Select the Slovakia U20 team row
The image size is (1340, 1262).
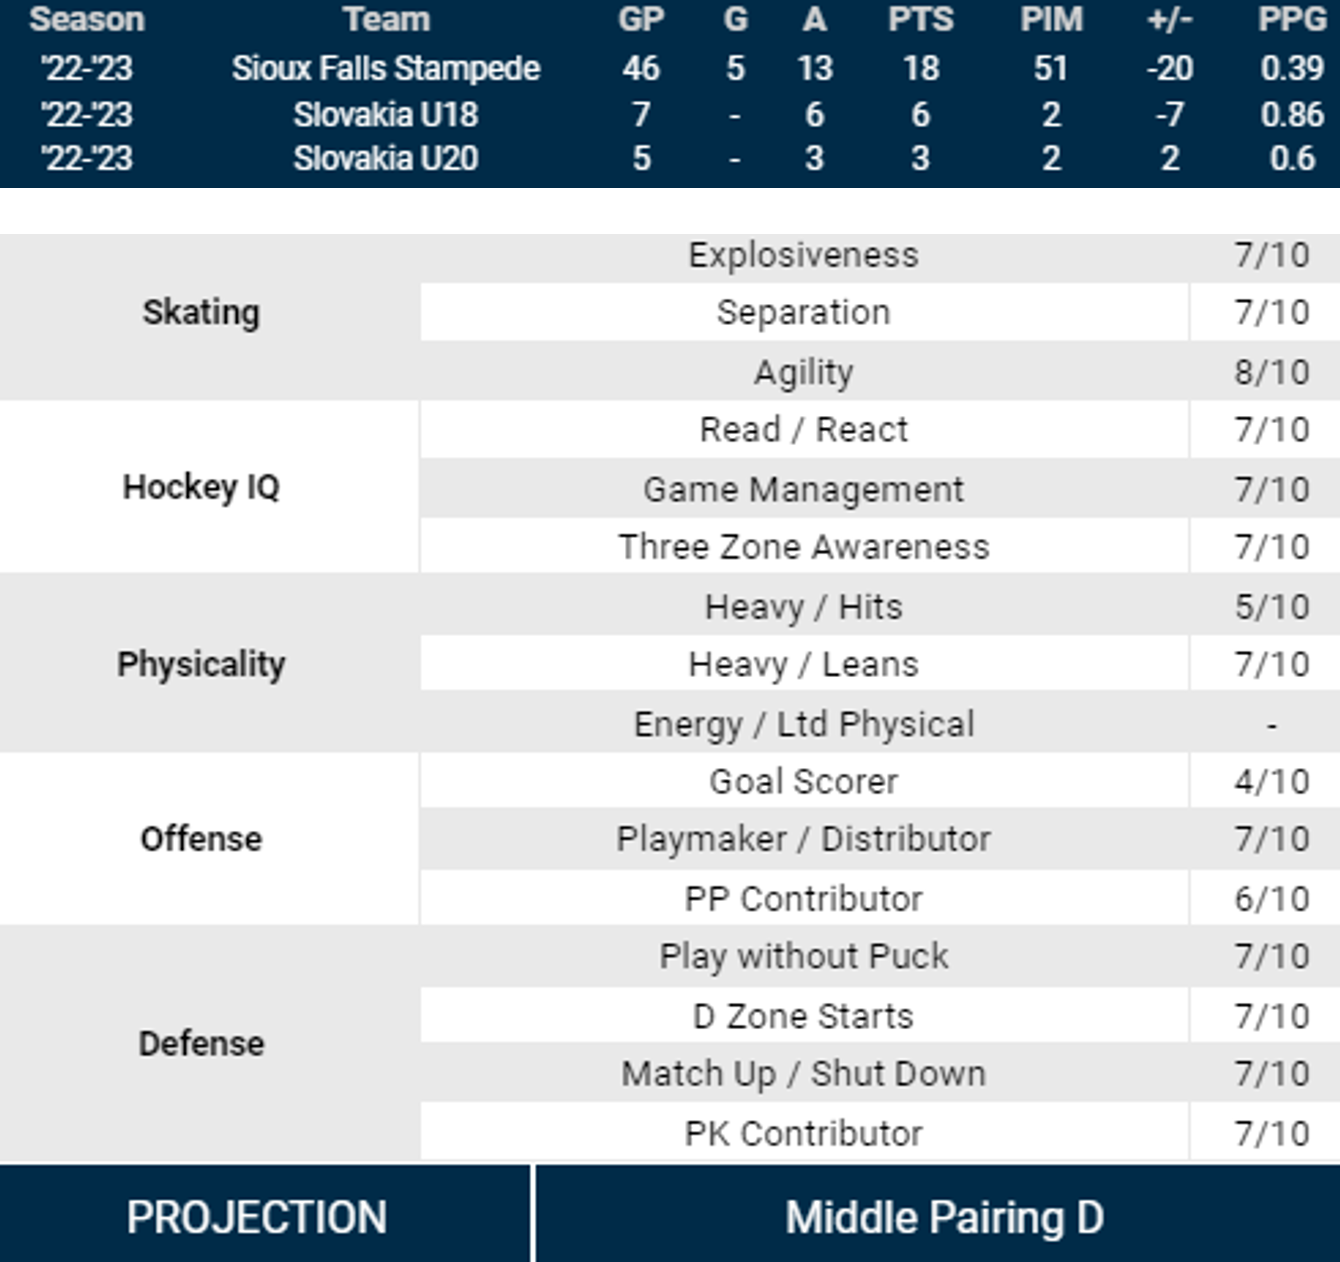pyautogui.click(x=386, y=158)
